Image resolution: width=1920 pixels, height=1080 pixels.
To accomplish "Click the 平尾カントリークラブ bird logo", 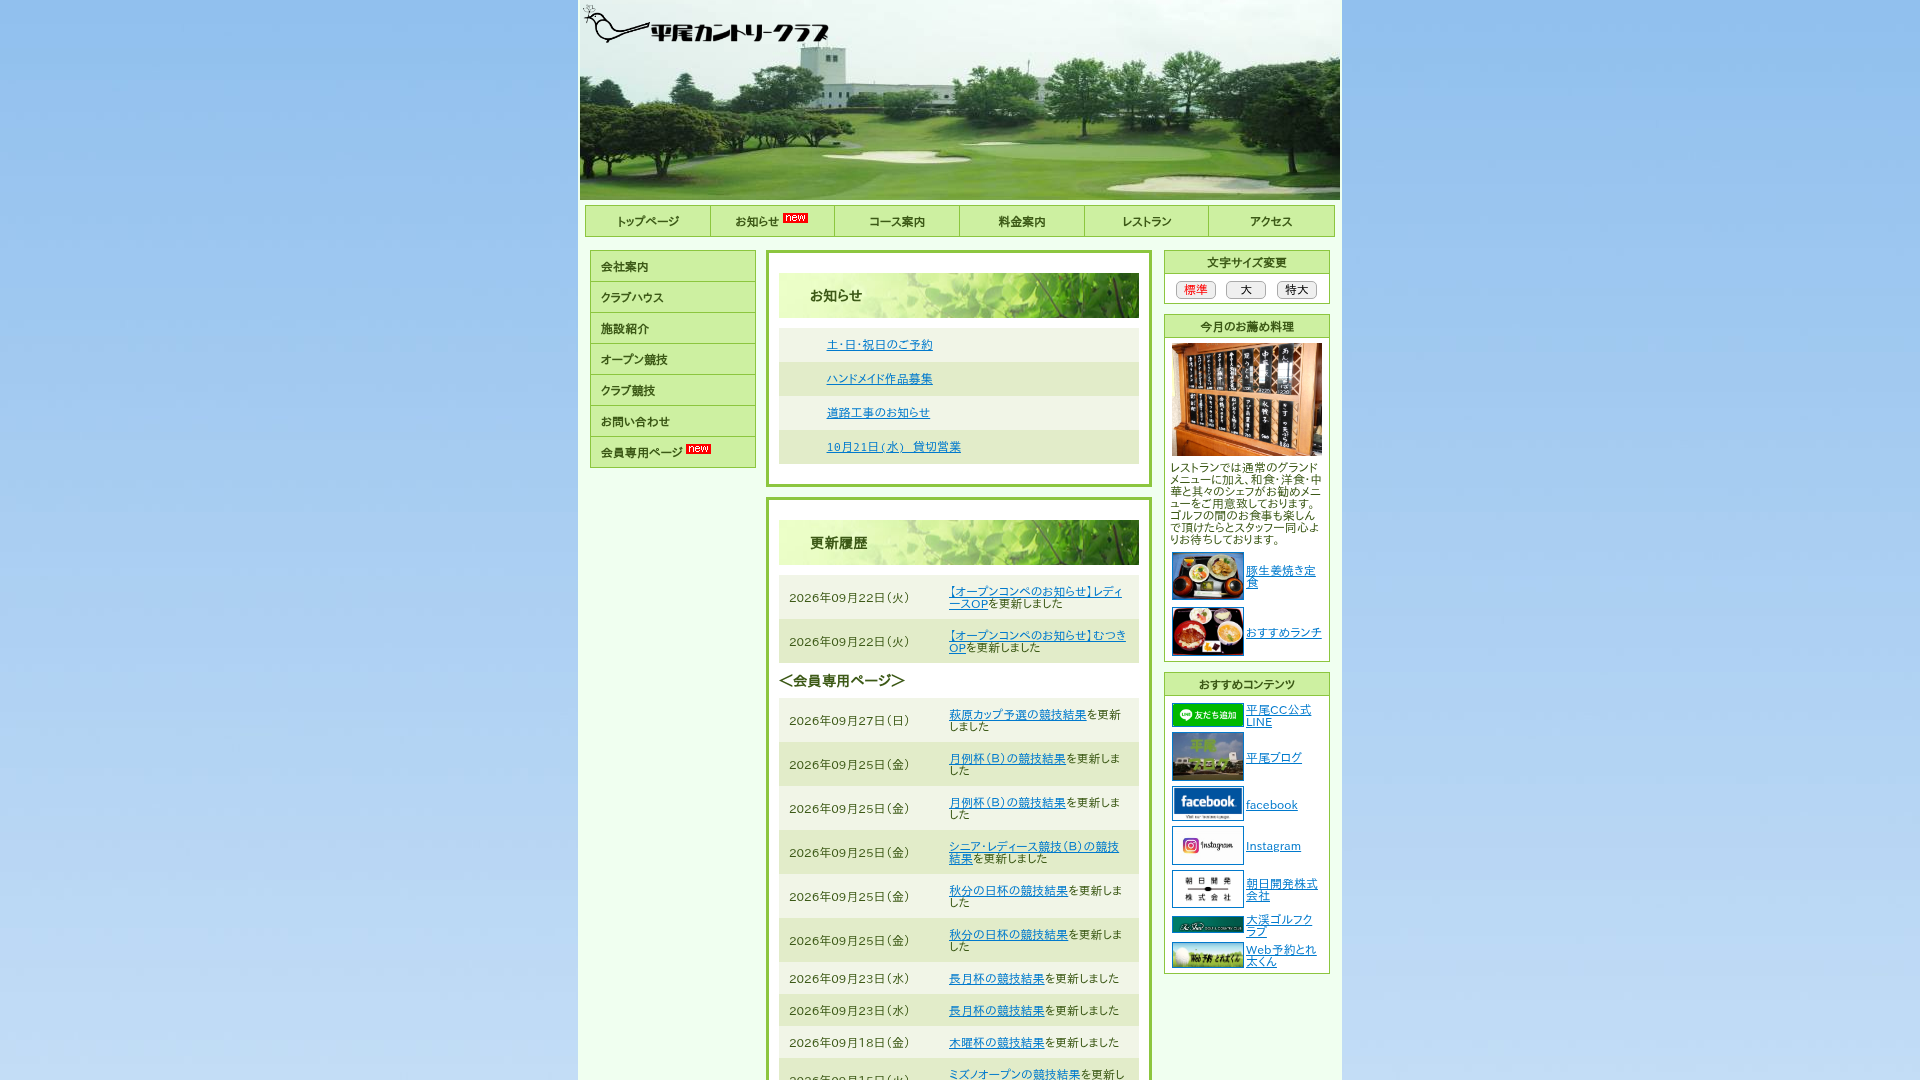I will 705,25.
